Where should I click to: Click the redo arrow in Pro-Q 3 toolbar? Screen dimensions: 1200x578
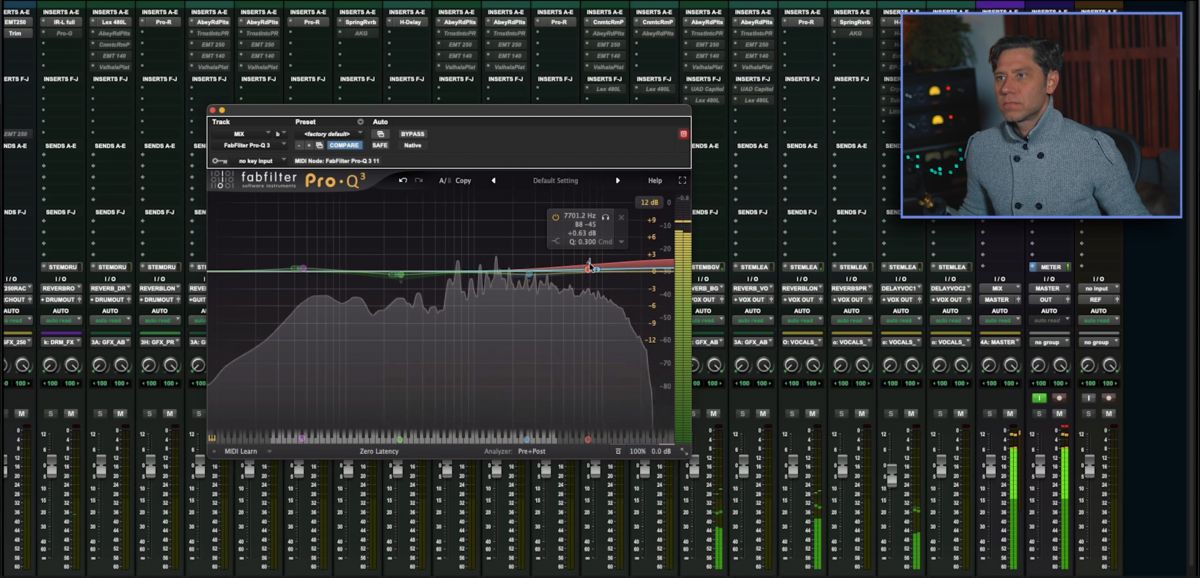[419, 180]
